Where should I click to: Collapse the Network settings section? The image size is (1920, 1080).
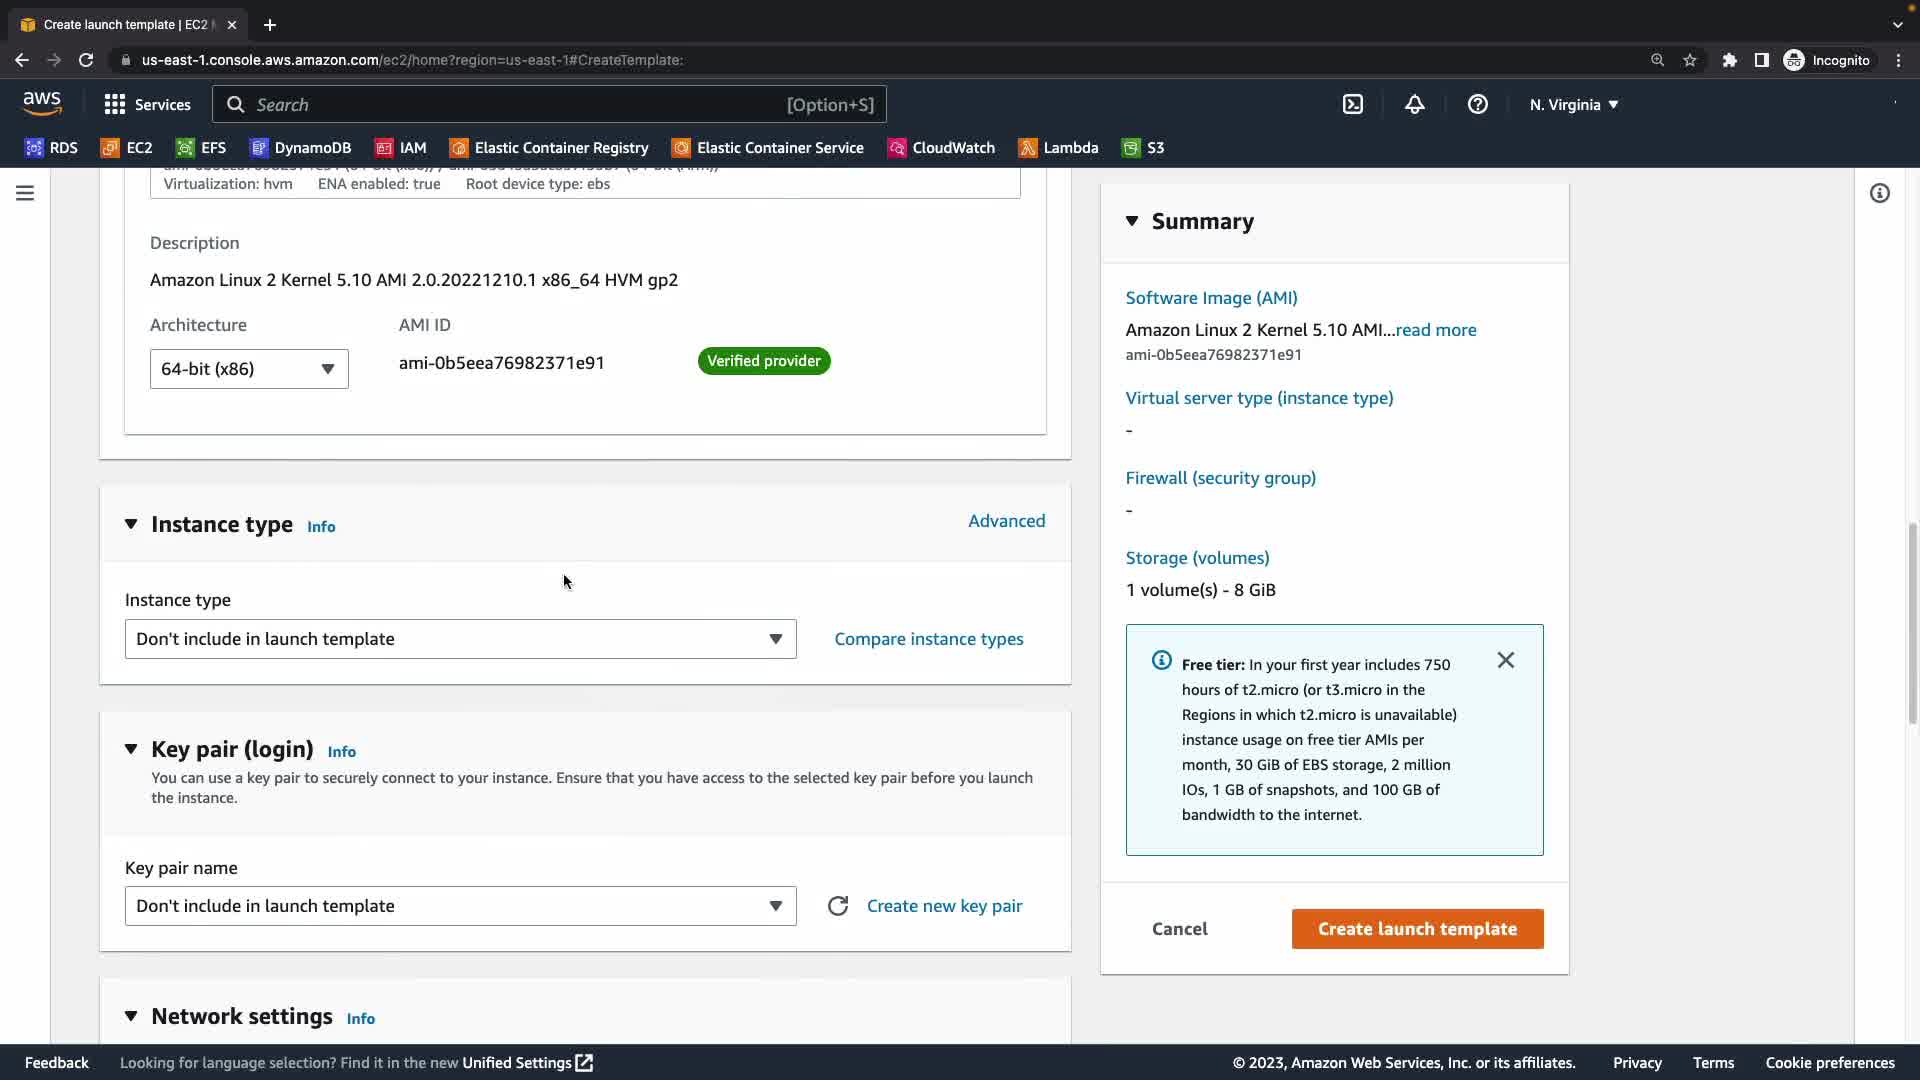(131, 1016)
